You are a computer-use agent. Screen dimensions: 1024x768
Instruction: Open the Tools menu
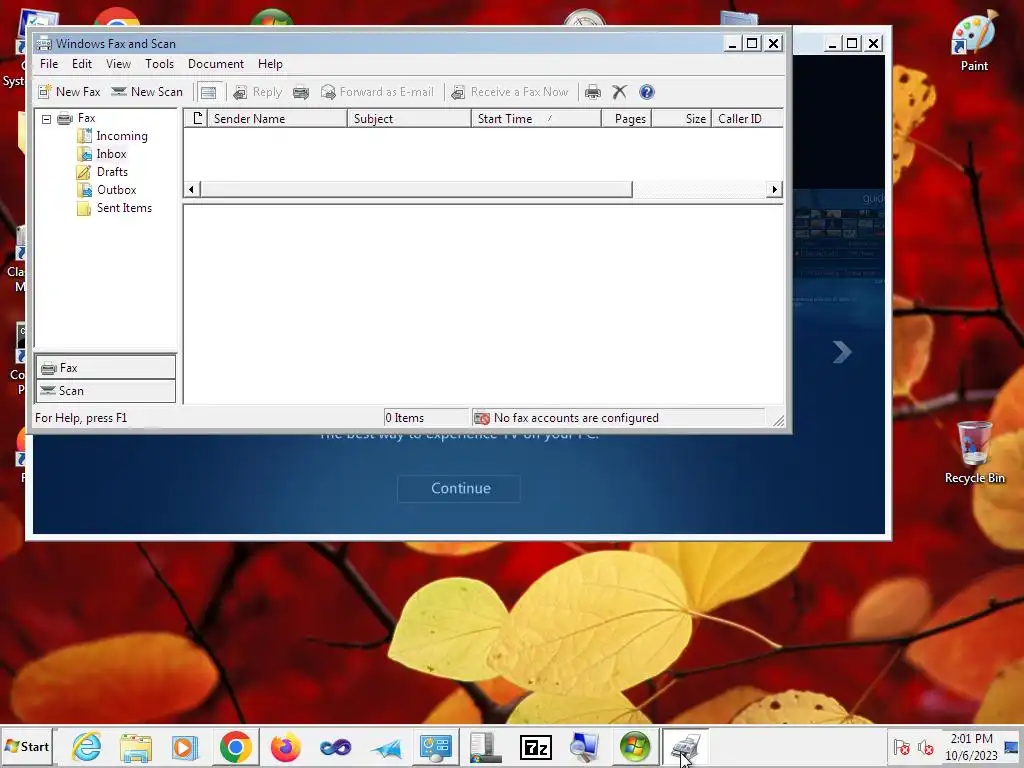coord(159,64)
